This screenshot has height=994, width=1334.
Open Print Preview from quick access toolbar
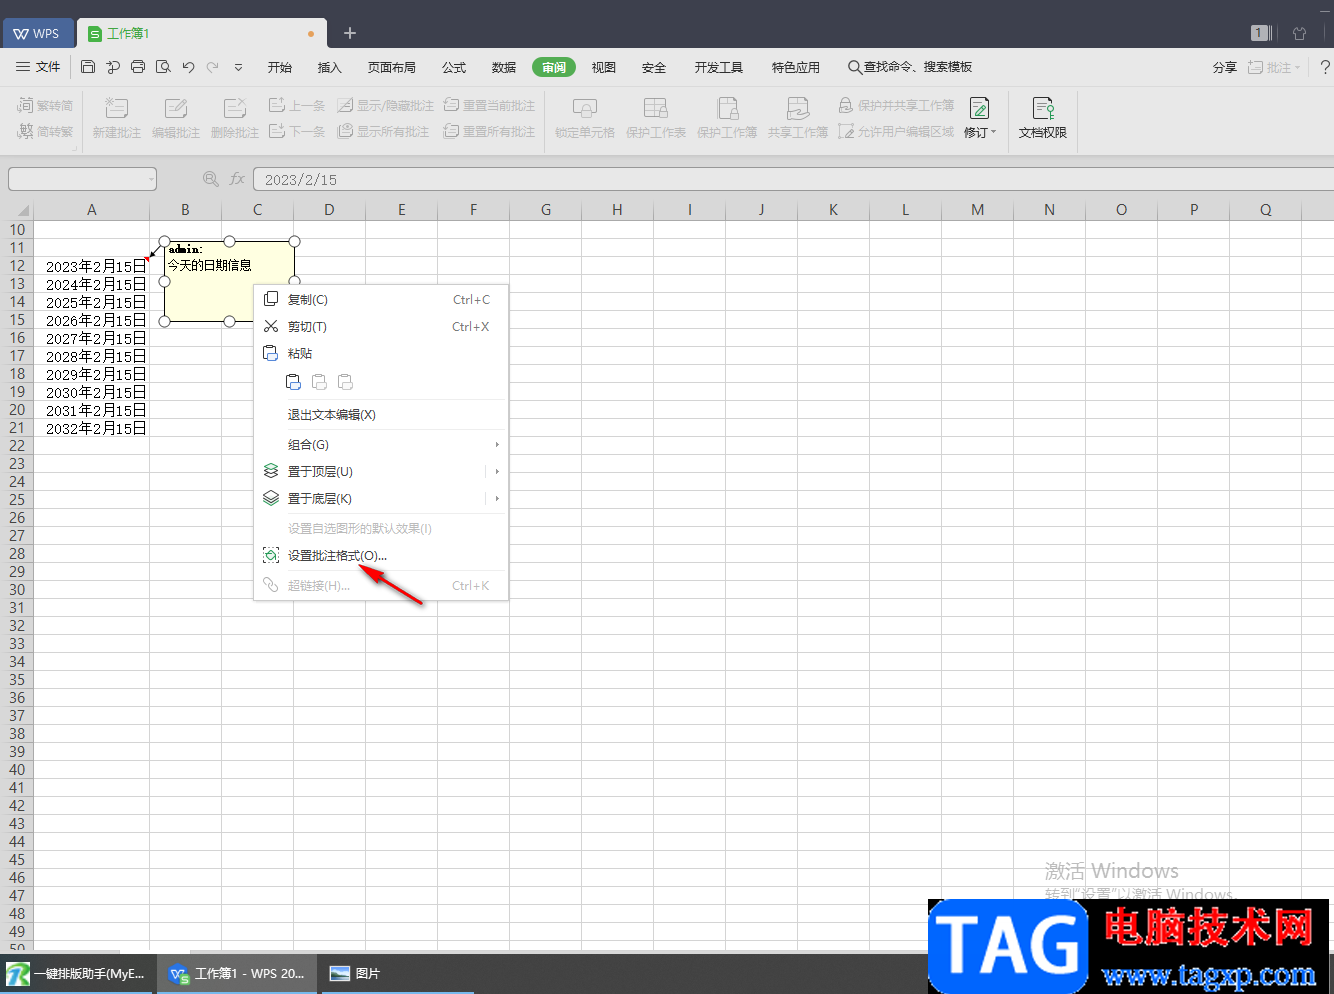pyautogui.click(x=163, y=67)
